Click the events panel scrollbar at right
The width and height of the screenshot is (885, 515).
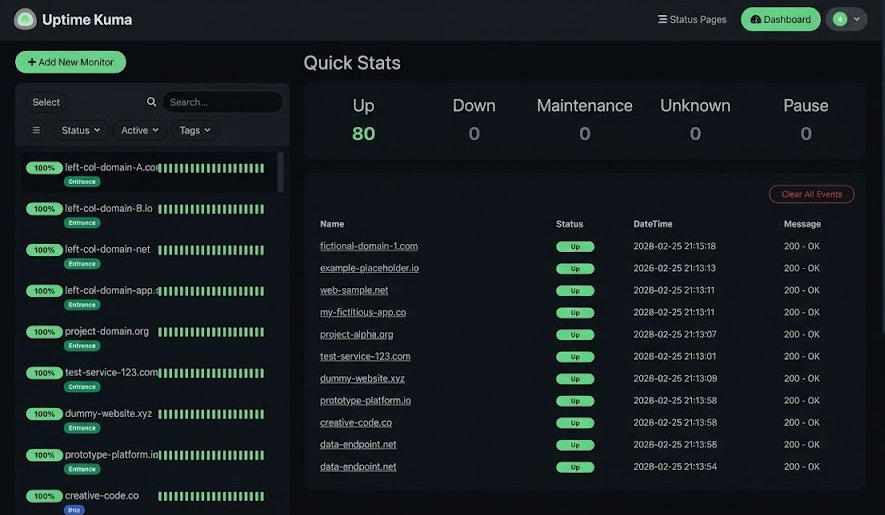883,186
